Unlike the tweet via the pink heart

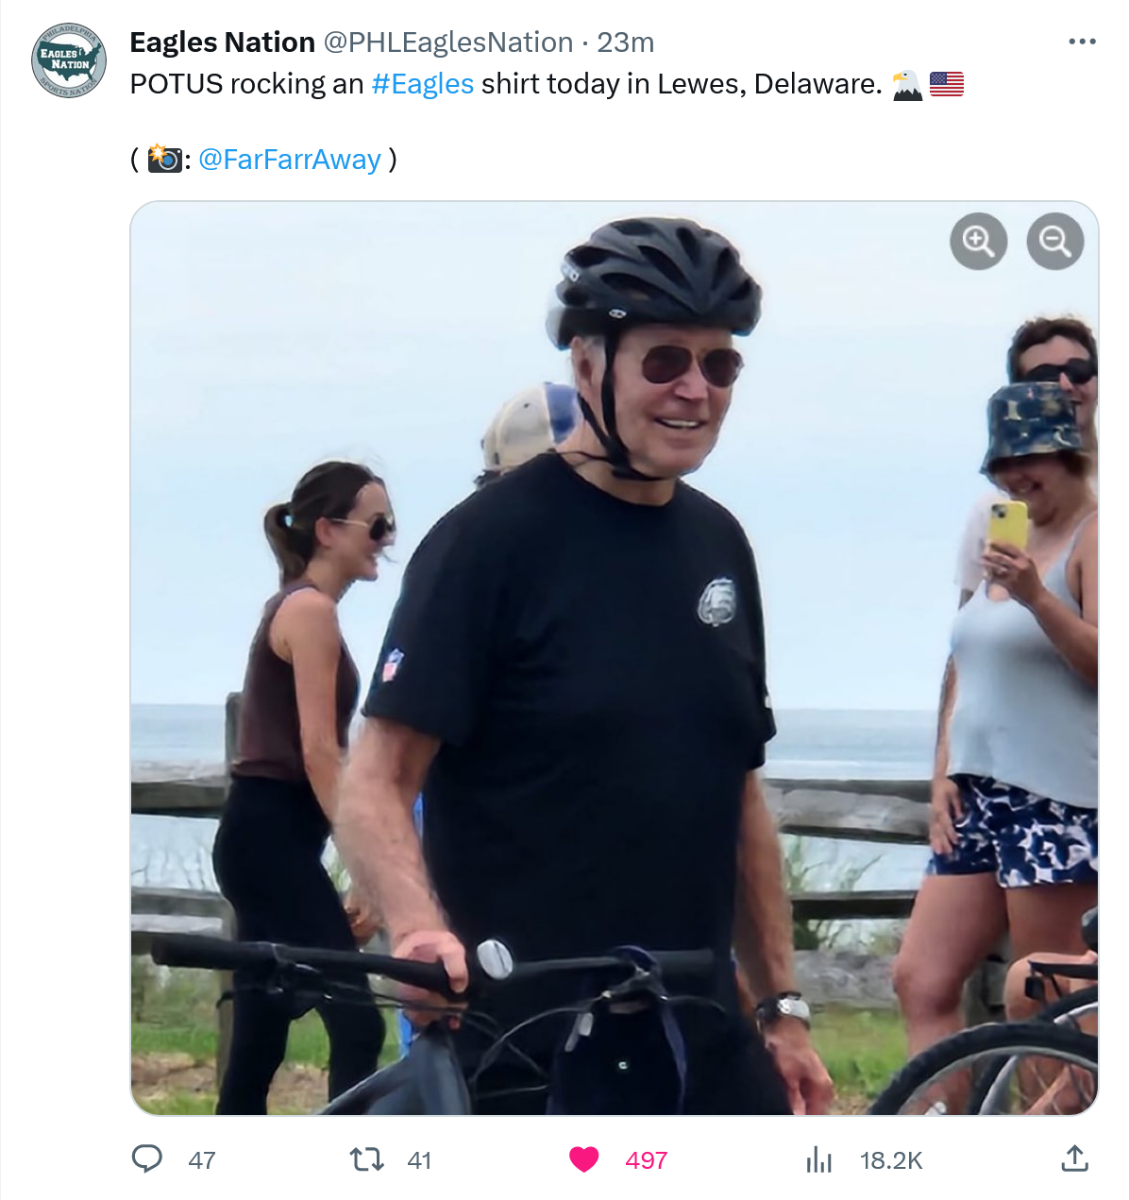584,1159
